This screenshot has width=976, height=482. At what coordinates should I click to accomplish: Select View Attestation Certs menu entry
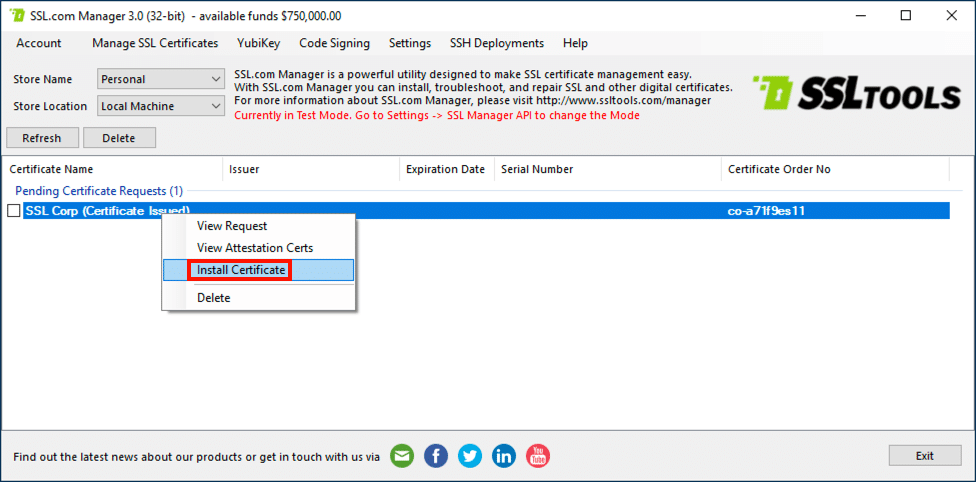(x=255, y=248)
